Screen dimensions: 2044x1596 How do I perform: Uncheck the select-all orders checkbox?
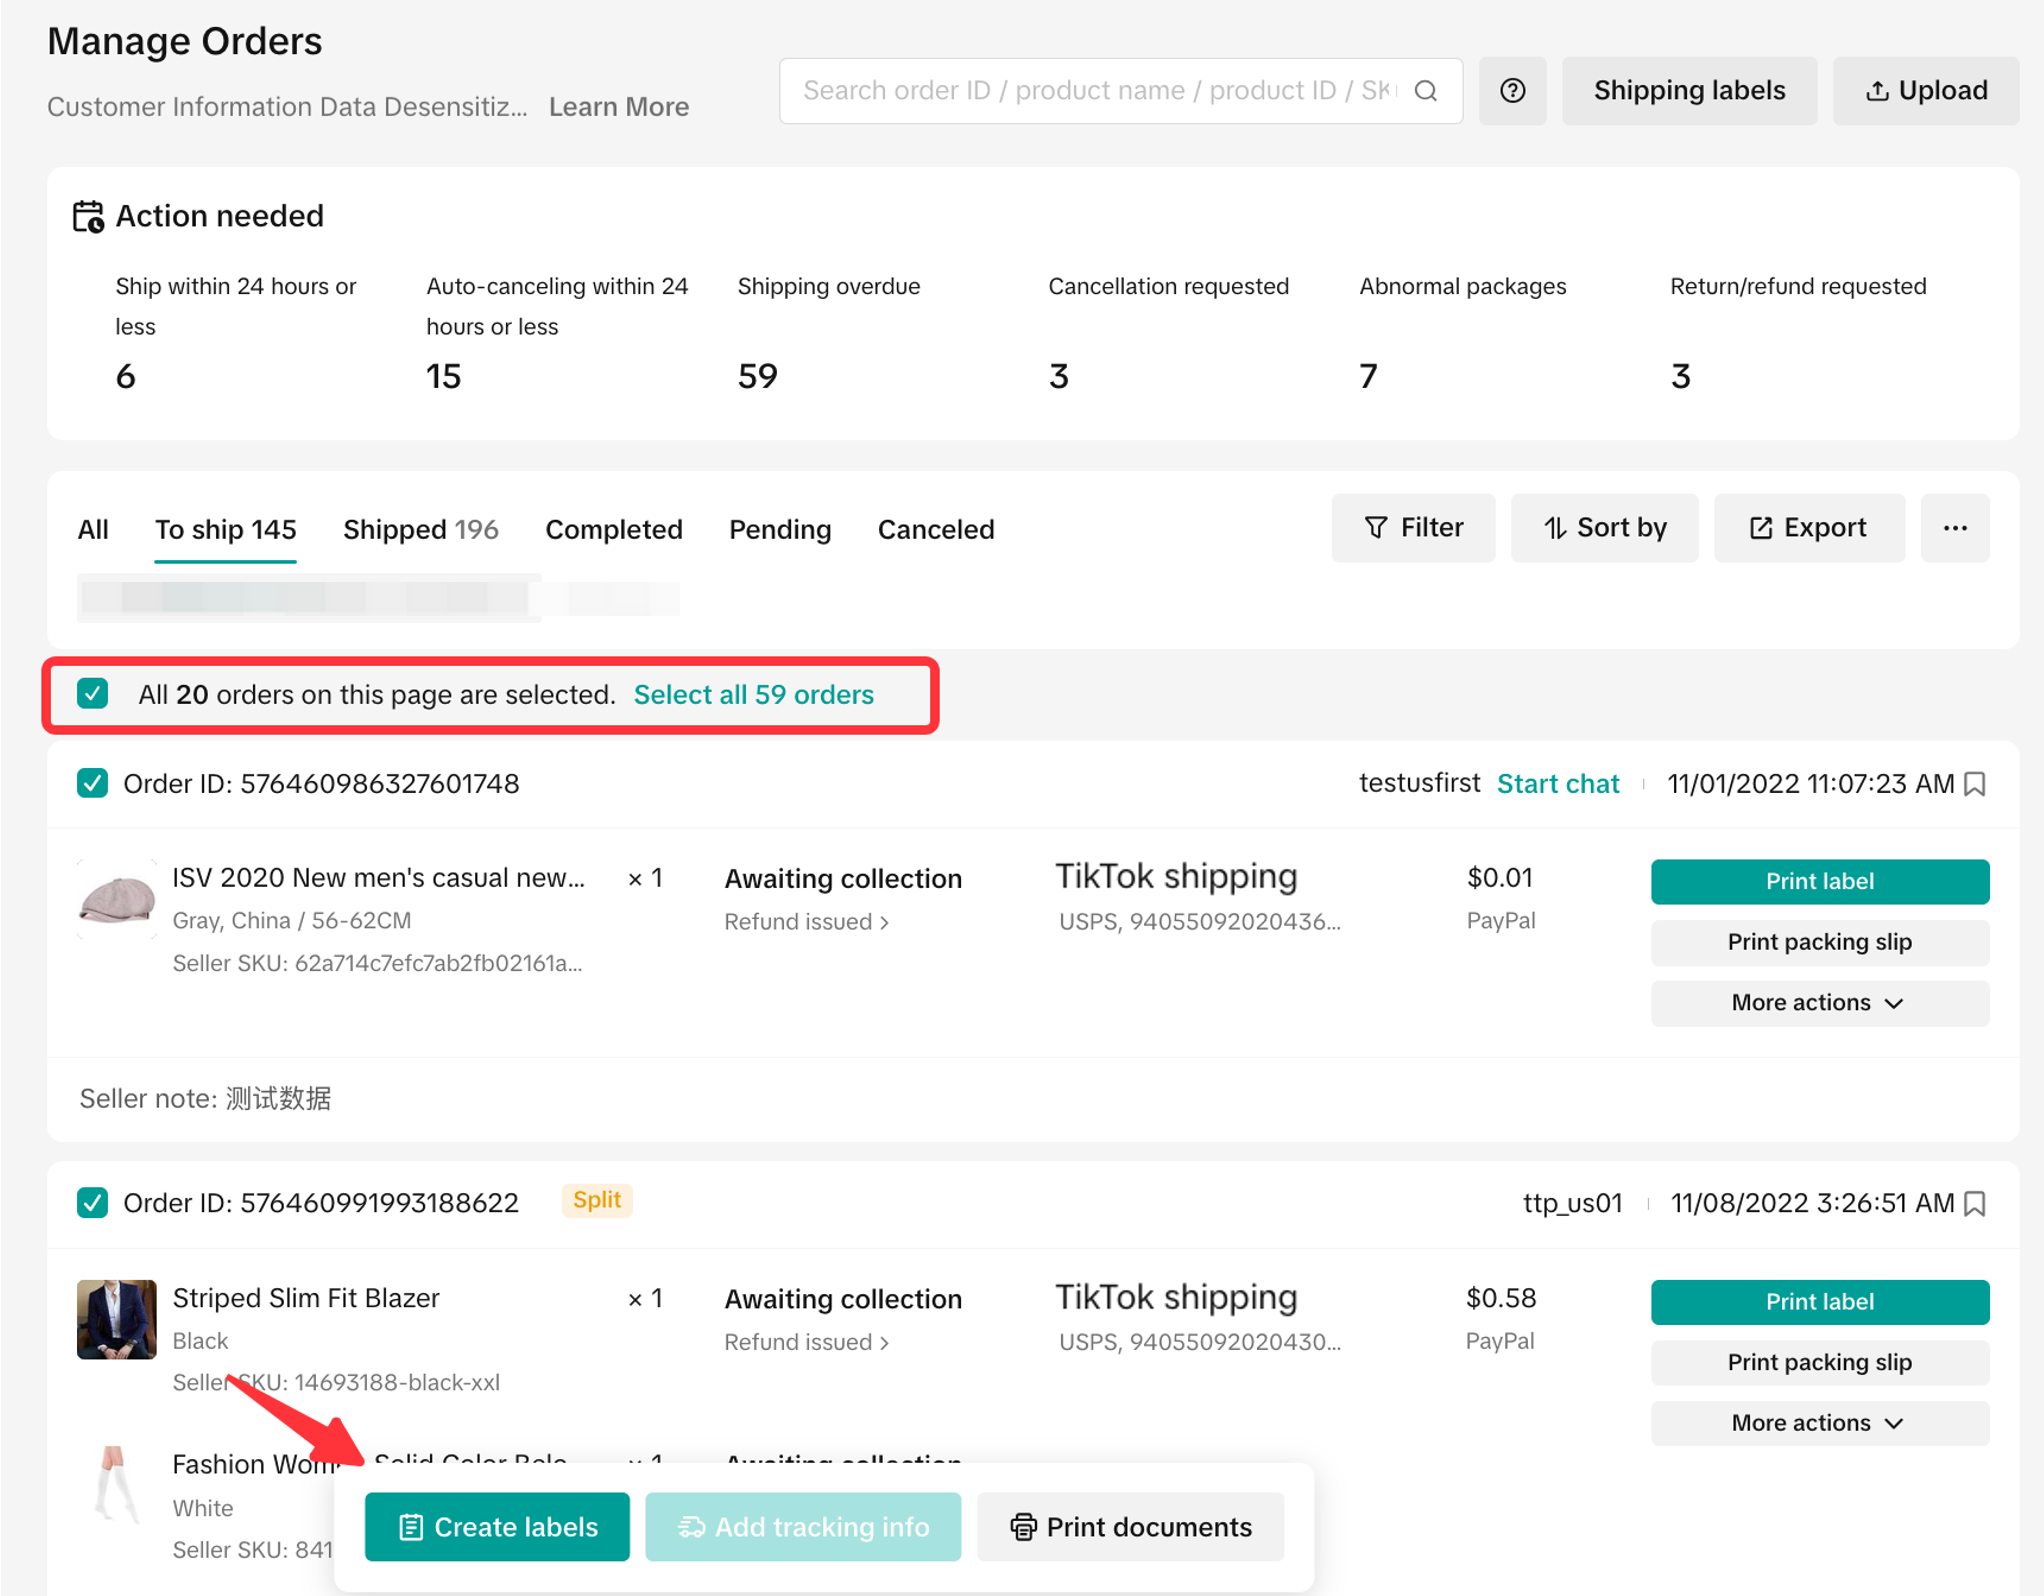click(93, 694)
